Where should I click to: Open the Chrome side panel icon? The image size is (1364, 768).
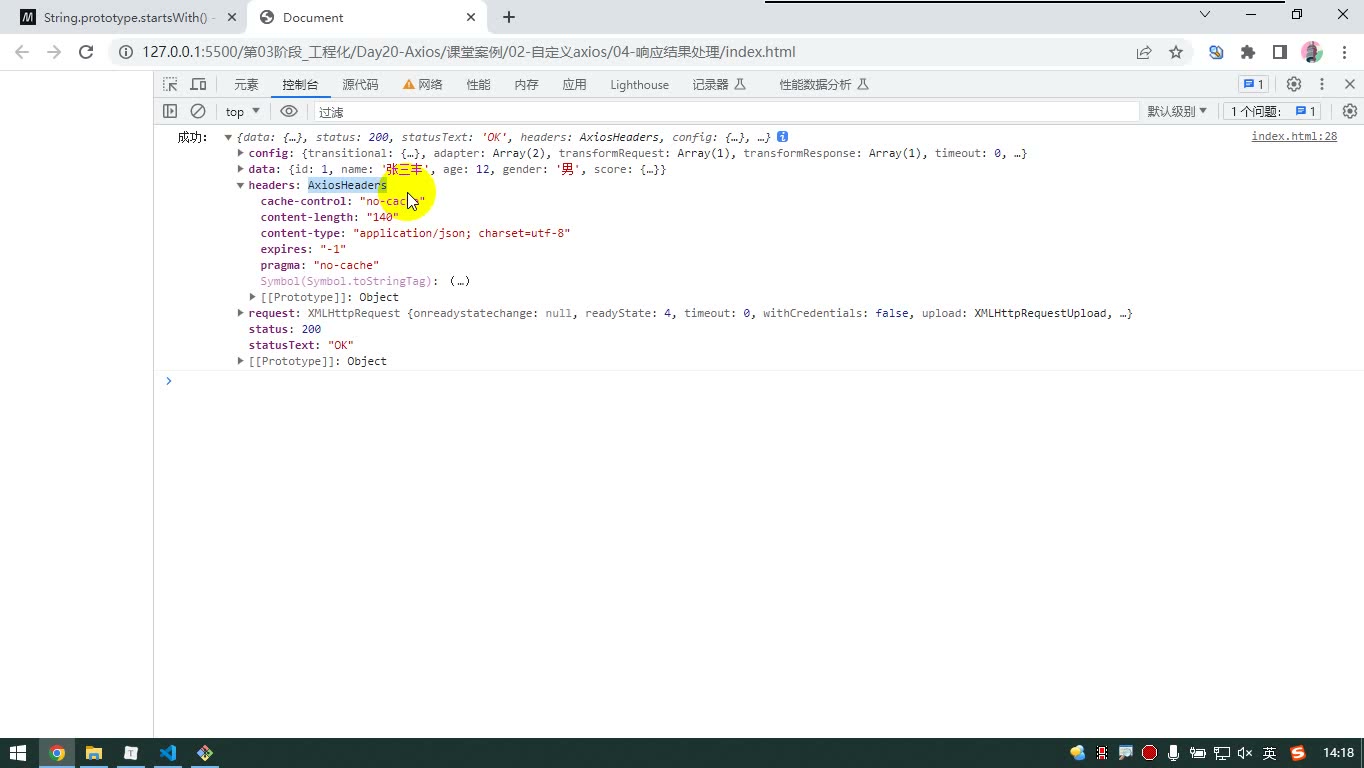click(x=1279, y=52)
